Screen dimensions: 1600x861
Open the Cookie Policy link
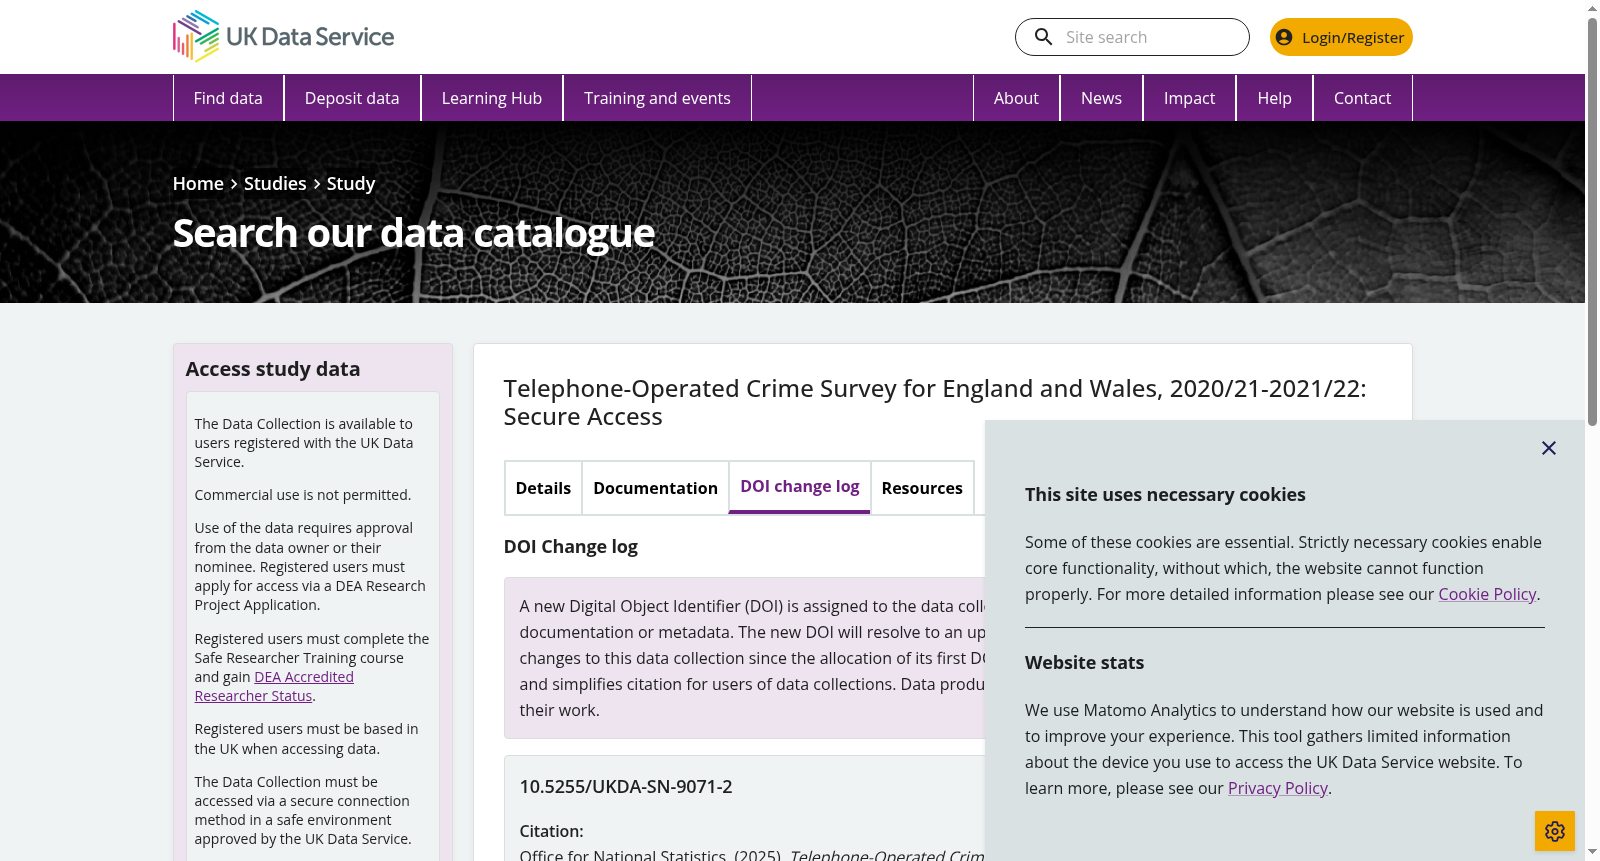[1487, 594]
